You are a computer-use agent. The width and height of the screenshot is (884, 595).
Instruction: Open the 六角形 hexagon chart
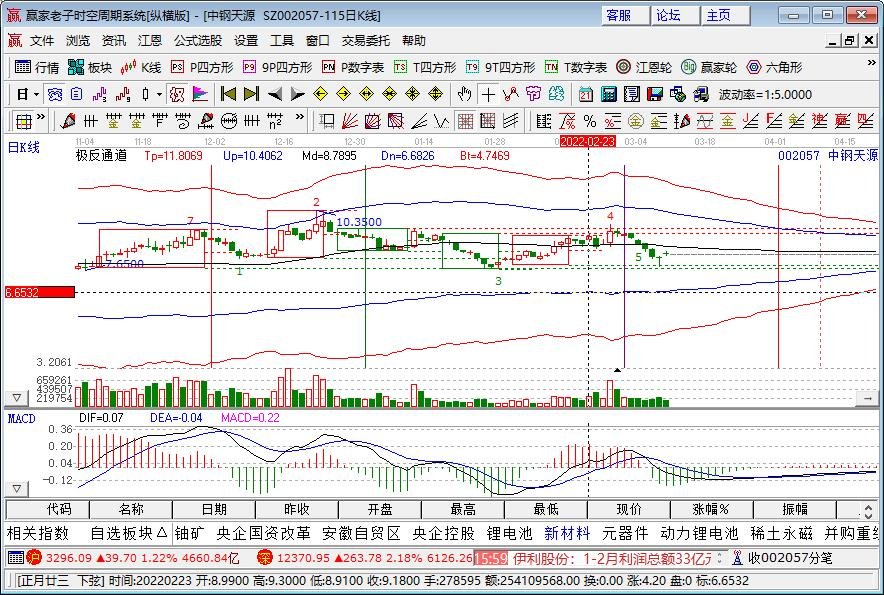pos(774,67)
